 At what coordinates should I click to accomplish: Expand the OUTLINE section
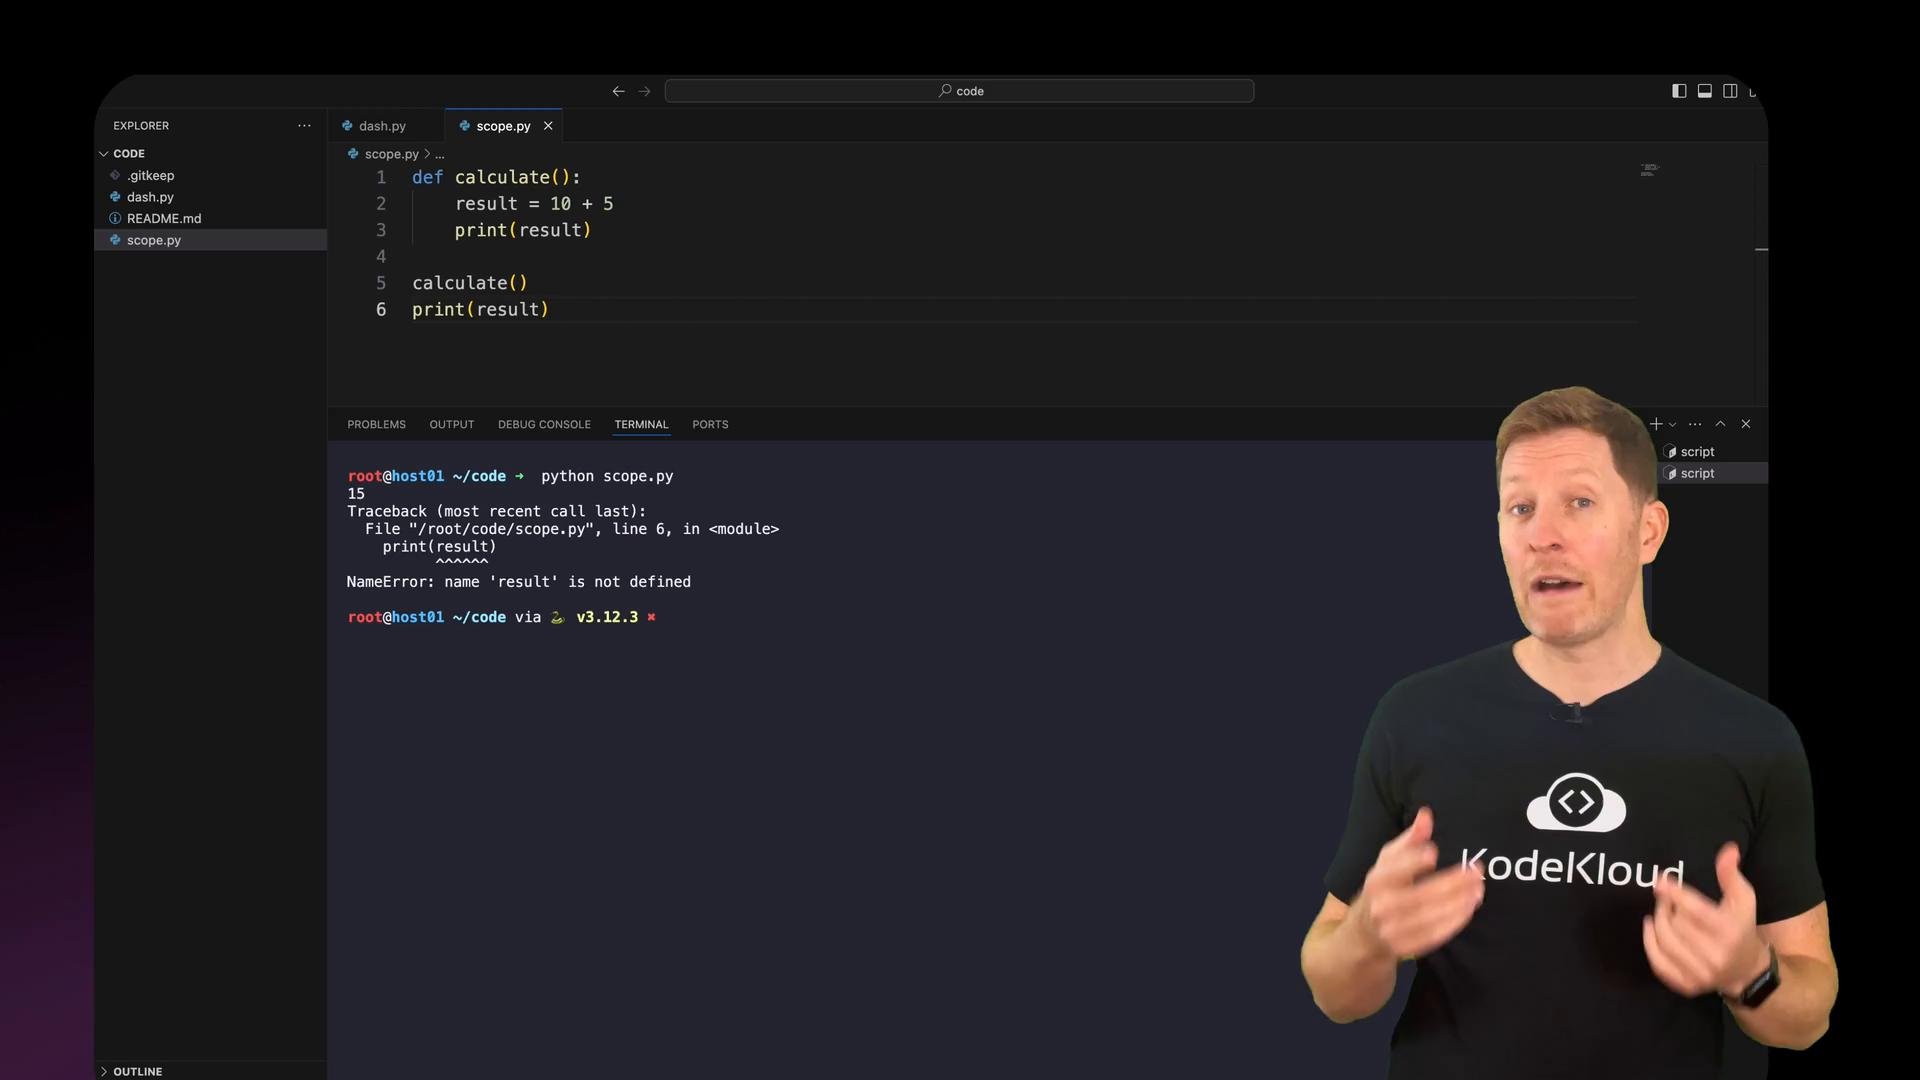(137, 1071)
